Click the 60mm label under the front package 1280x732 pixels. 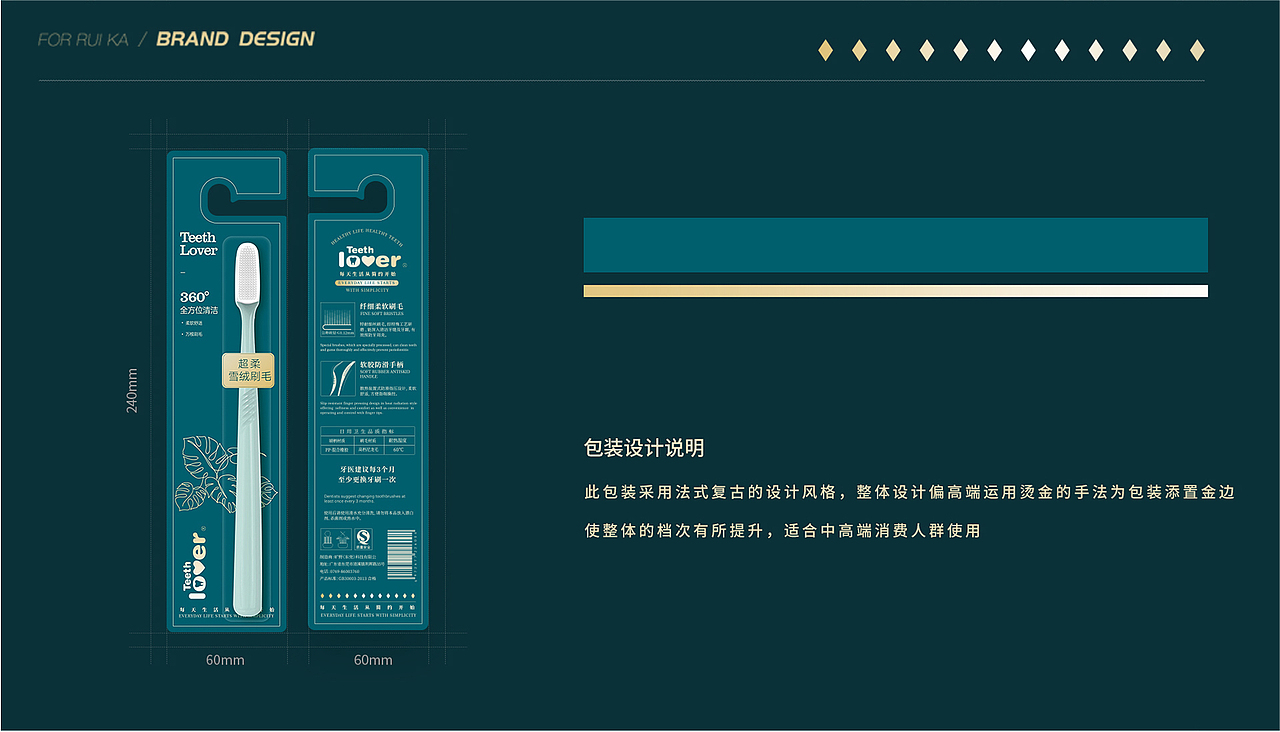tap(225, 660)
